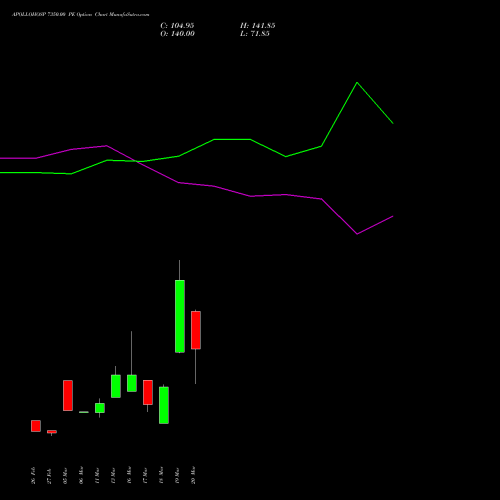Select the first red candlestick at 26 Feb
Image resolution: width=500 pixels, height=500 pixels.
pyautogui.click(x=36, y=426)
